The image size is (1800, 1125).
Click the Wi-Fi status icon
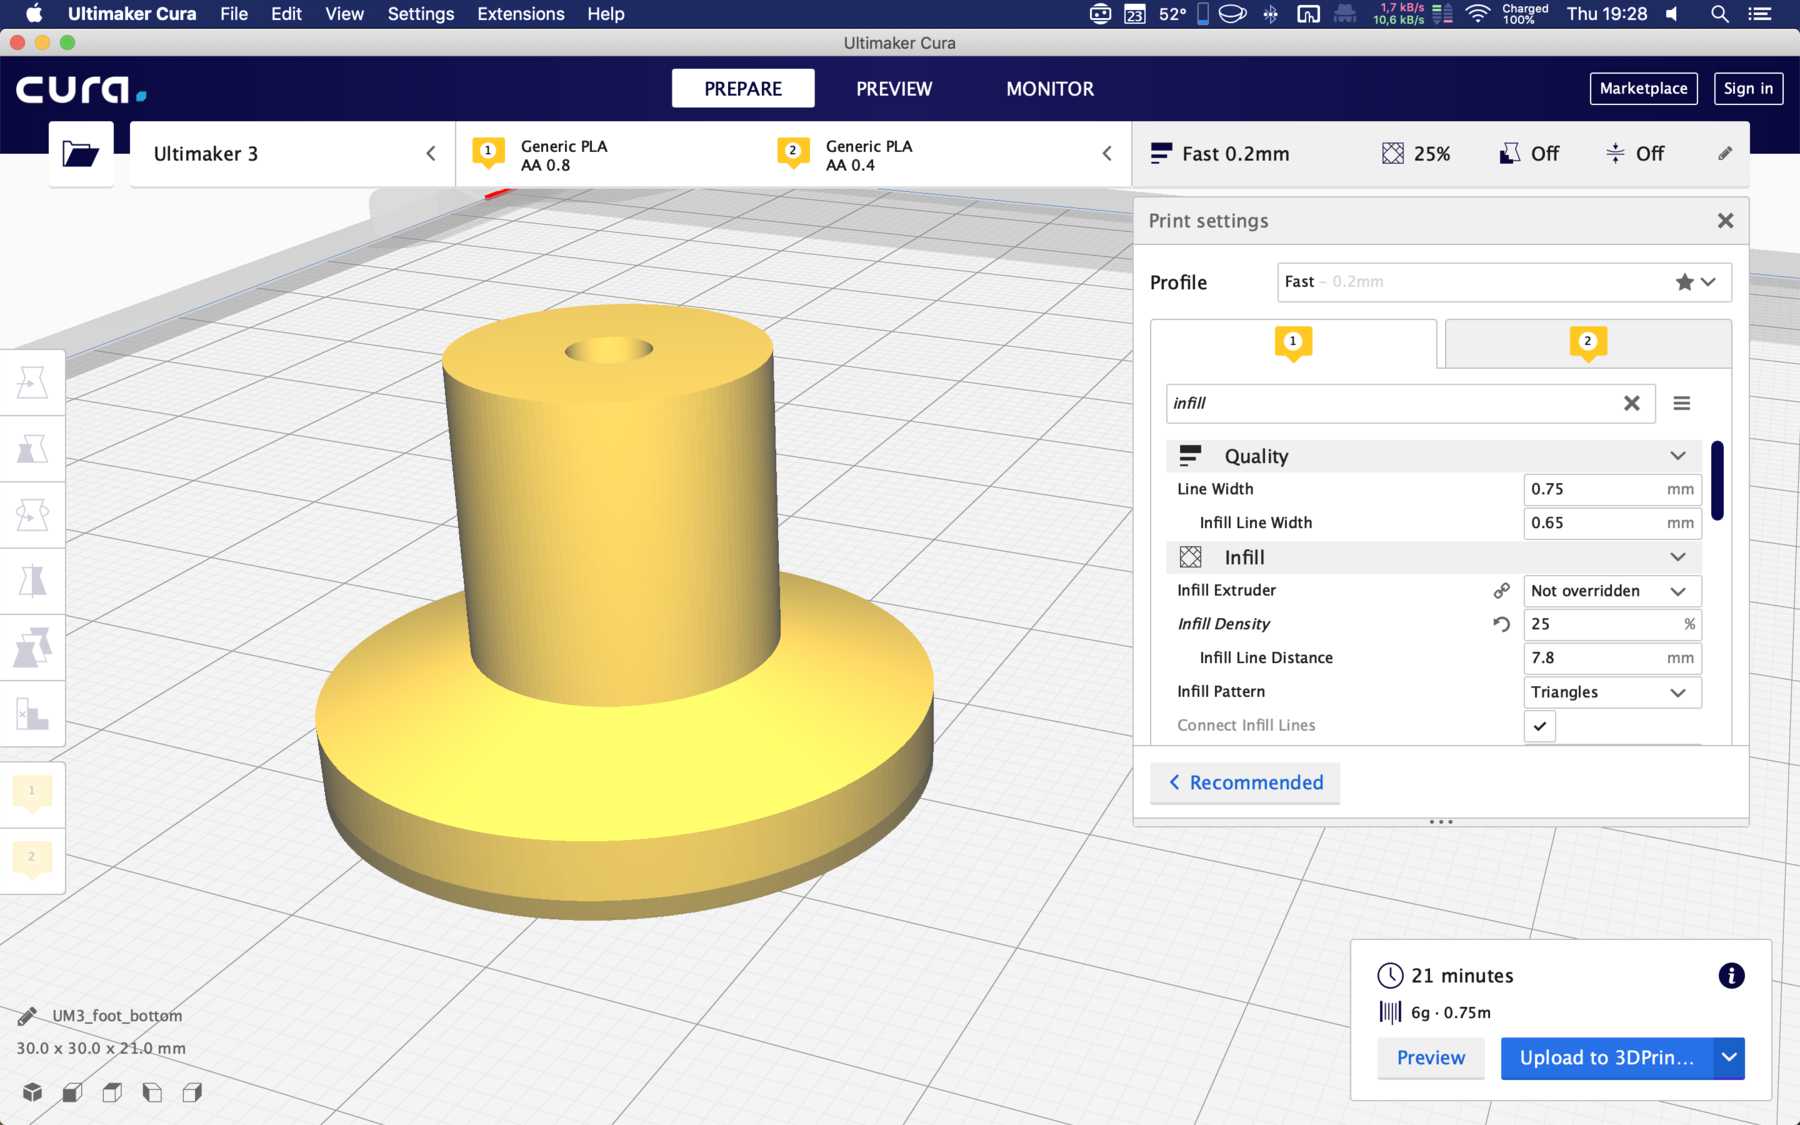pos(1477,14)
